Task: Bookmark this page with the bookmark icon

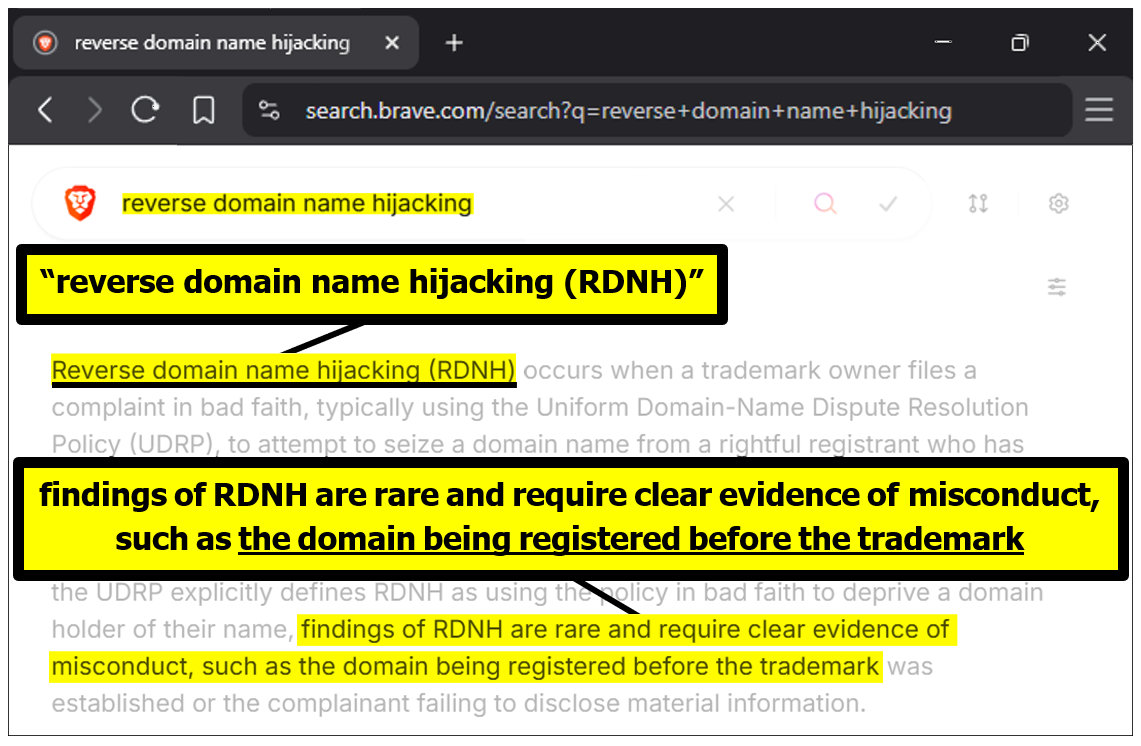Action: pyautogui.click(x=204, y=110)
